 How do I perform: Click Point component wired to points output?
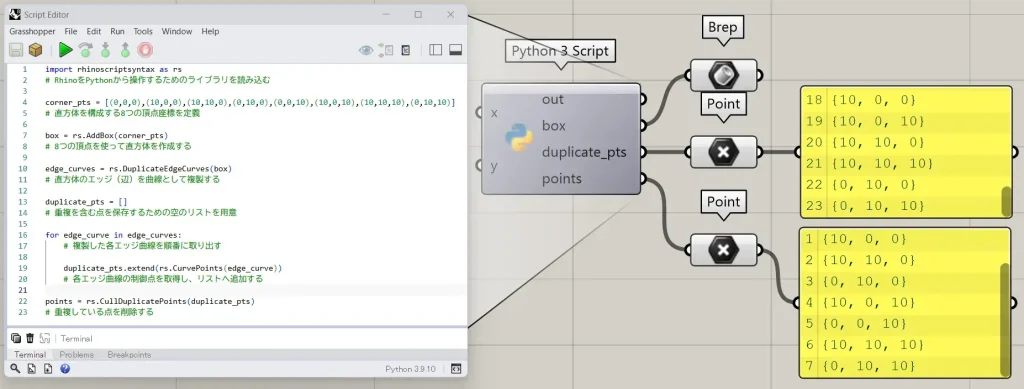tap(723, 249)
